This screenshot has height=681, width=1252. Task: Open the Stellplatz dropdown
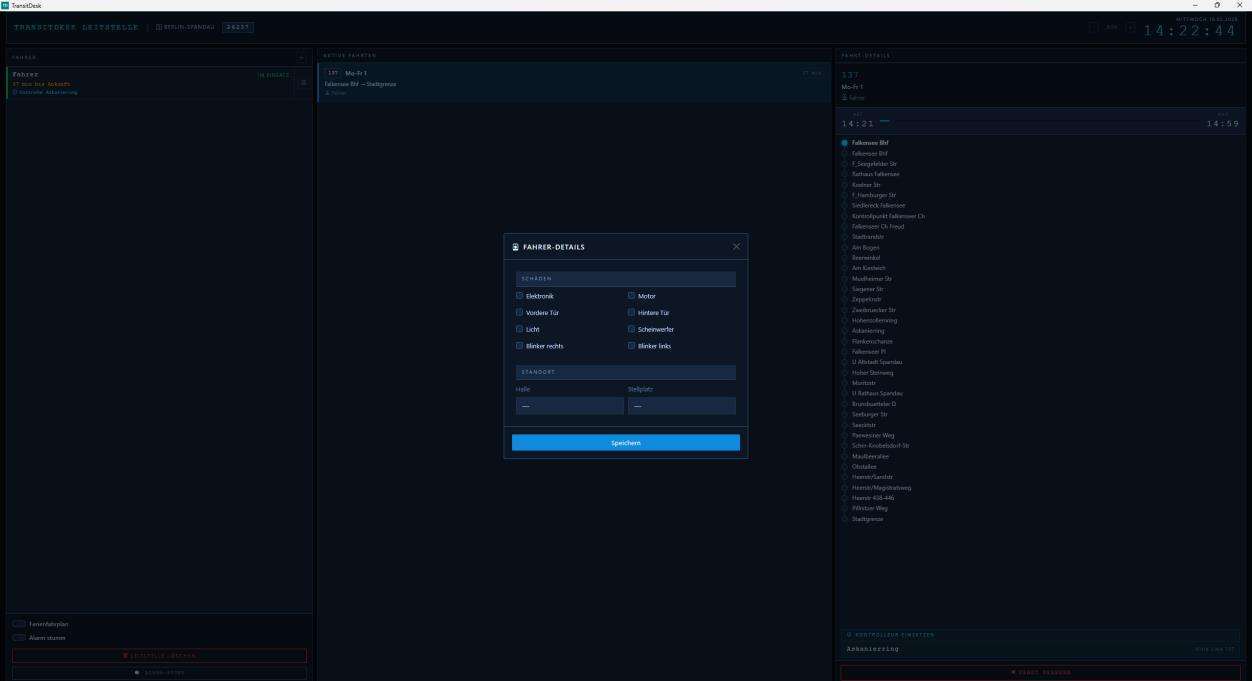click(681, 406)
